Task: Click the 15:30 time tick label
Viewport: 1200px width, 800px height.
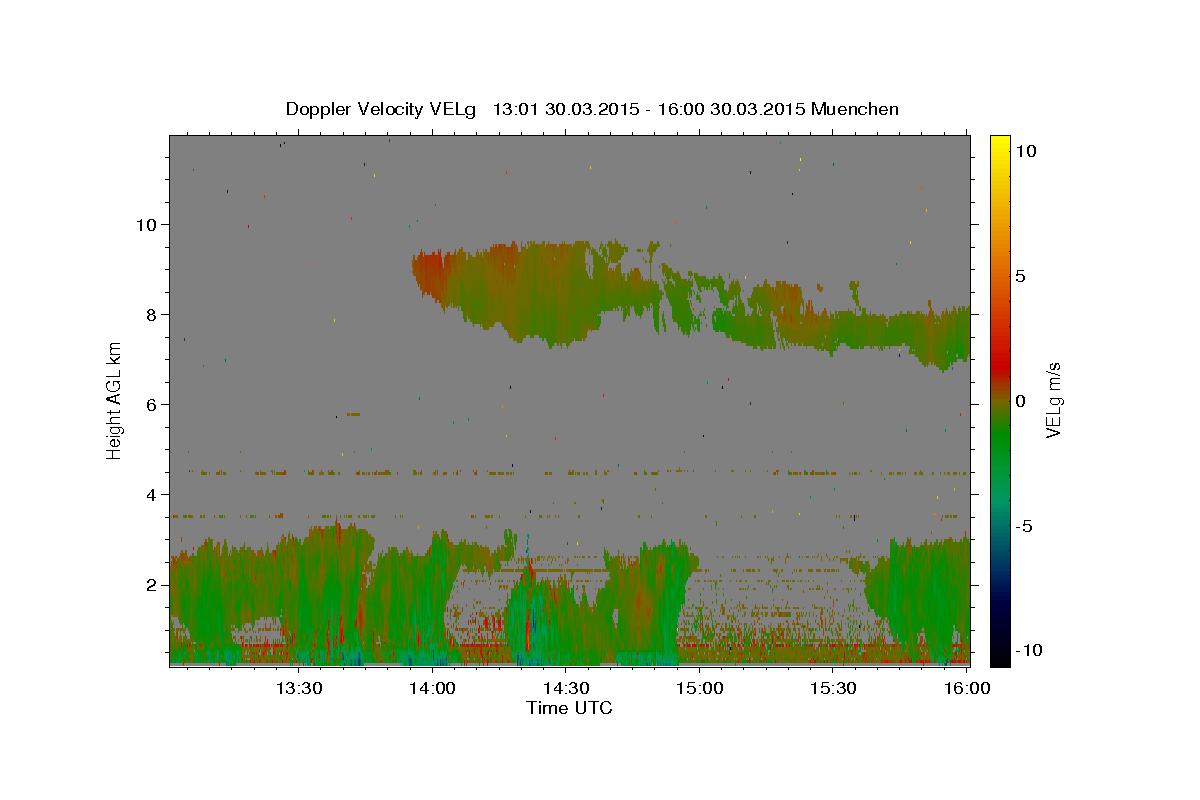Action: coord(834,688)
